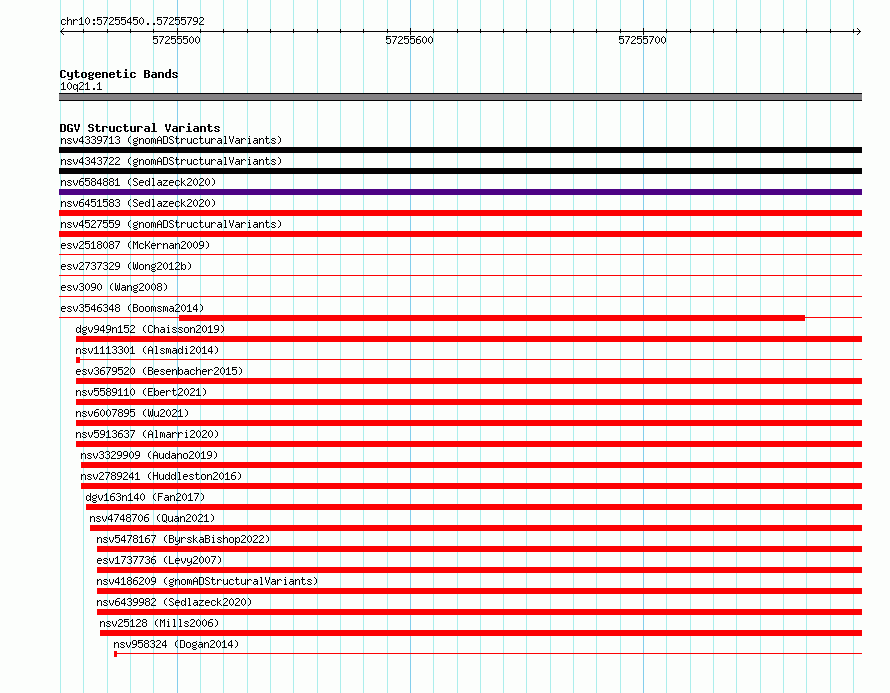Select the red bar under nsv25128 Mills2006

481,633
